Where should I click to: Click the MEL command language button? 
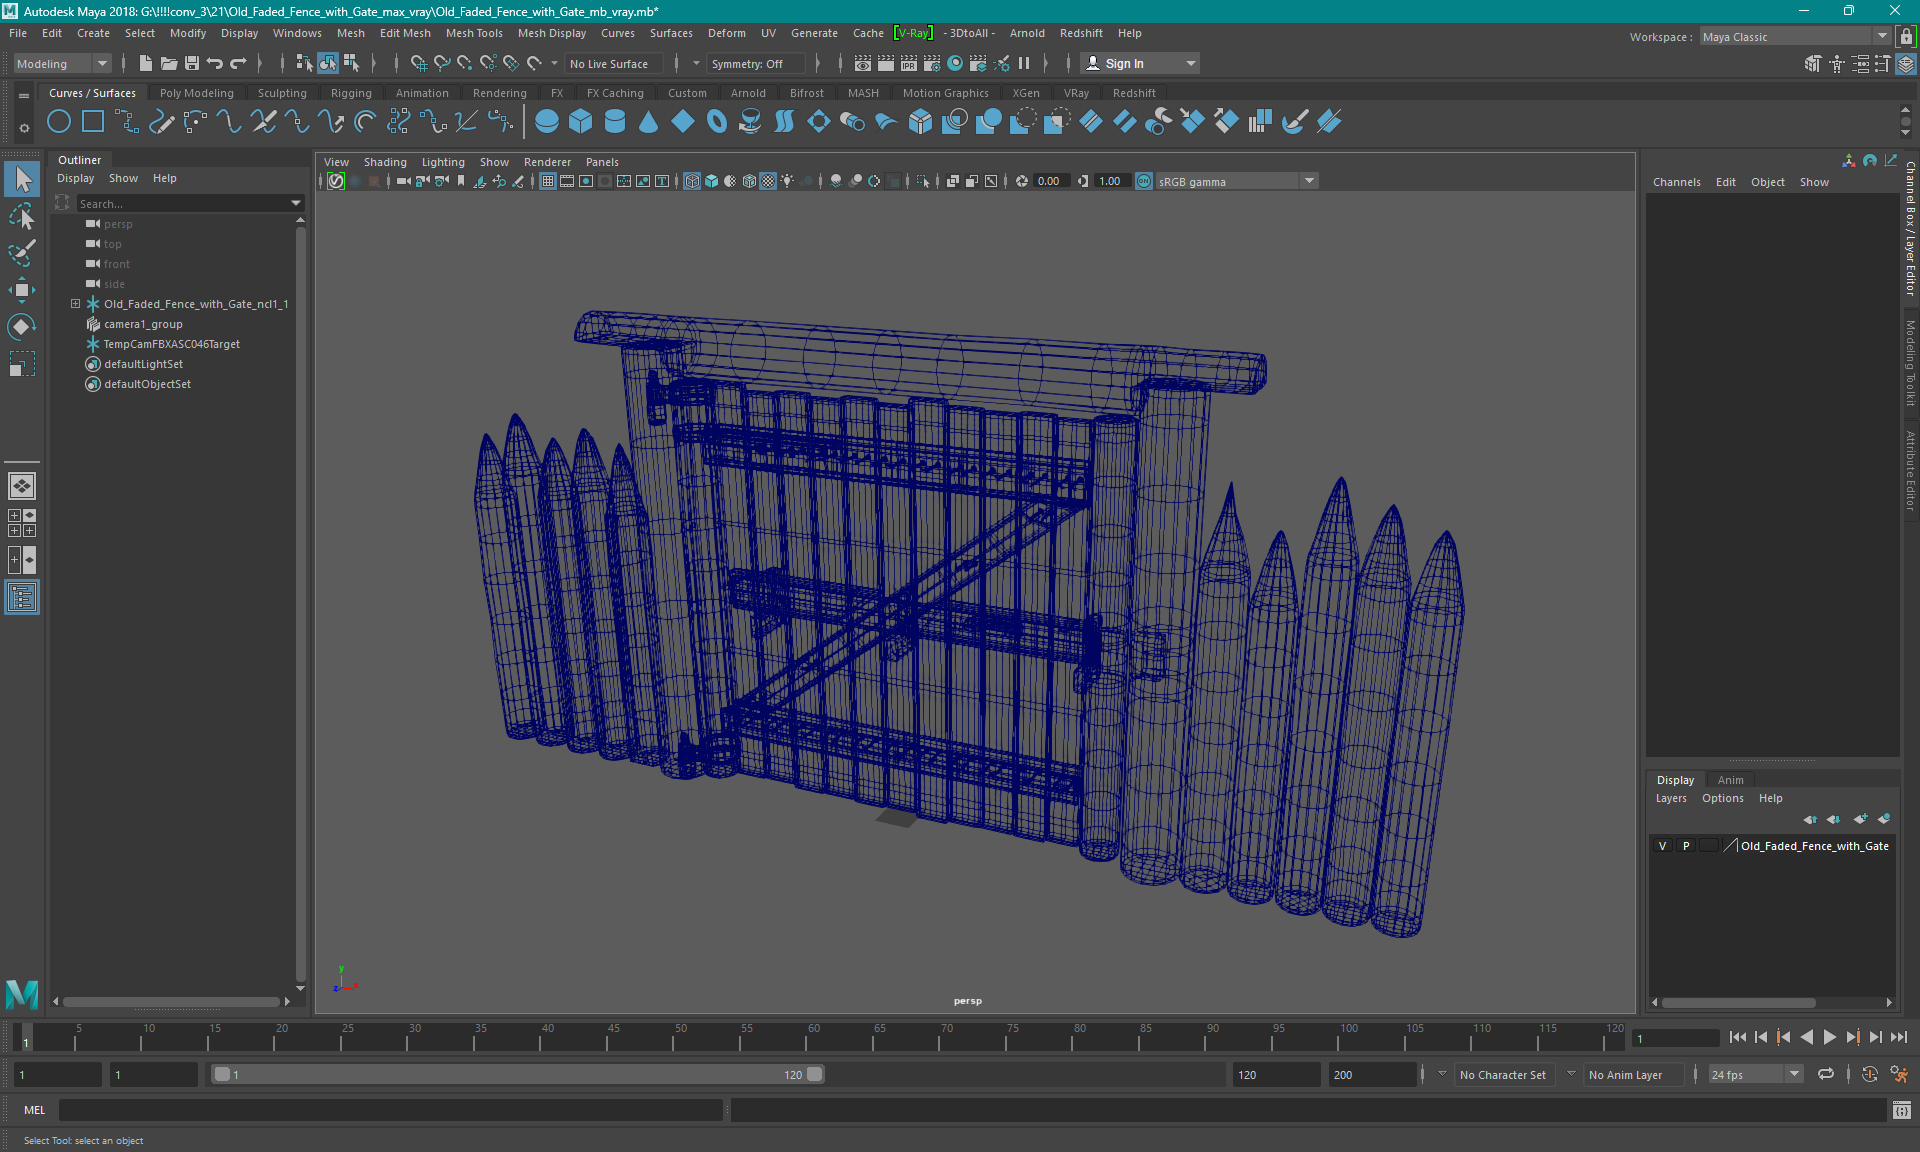click(35, 1110)
